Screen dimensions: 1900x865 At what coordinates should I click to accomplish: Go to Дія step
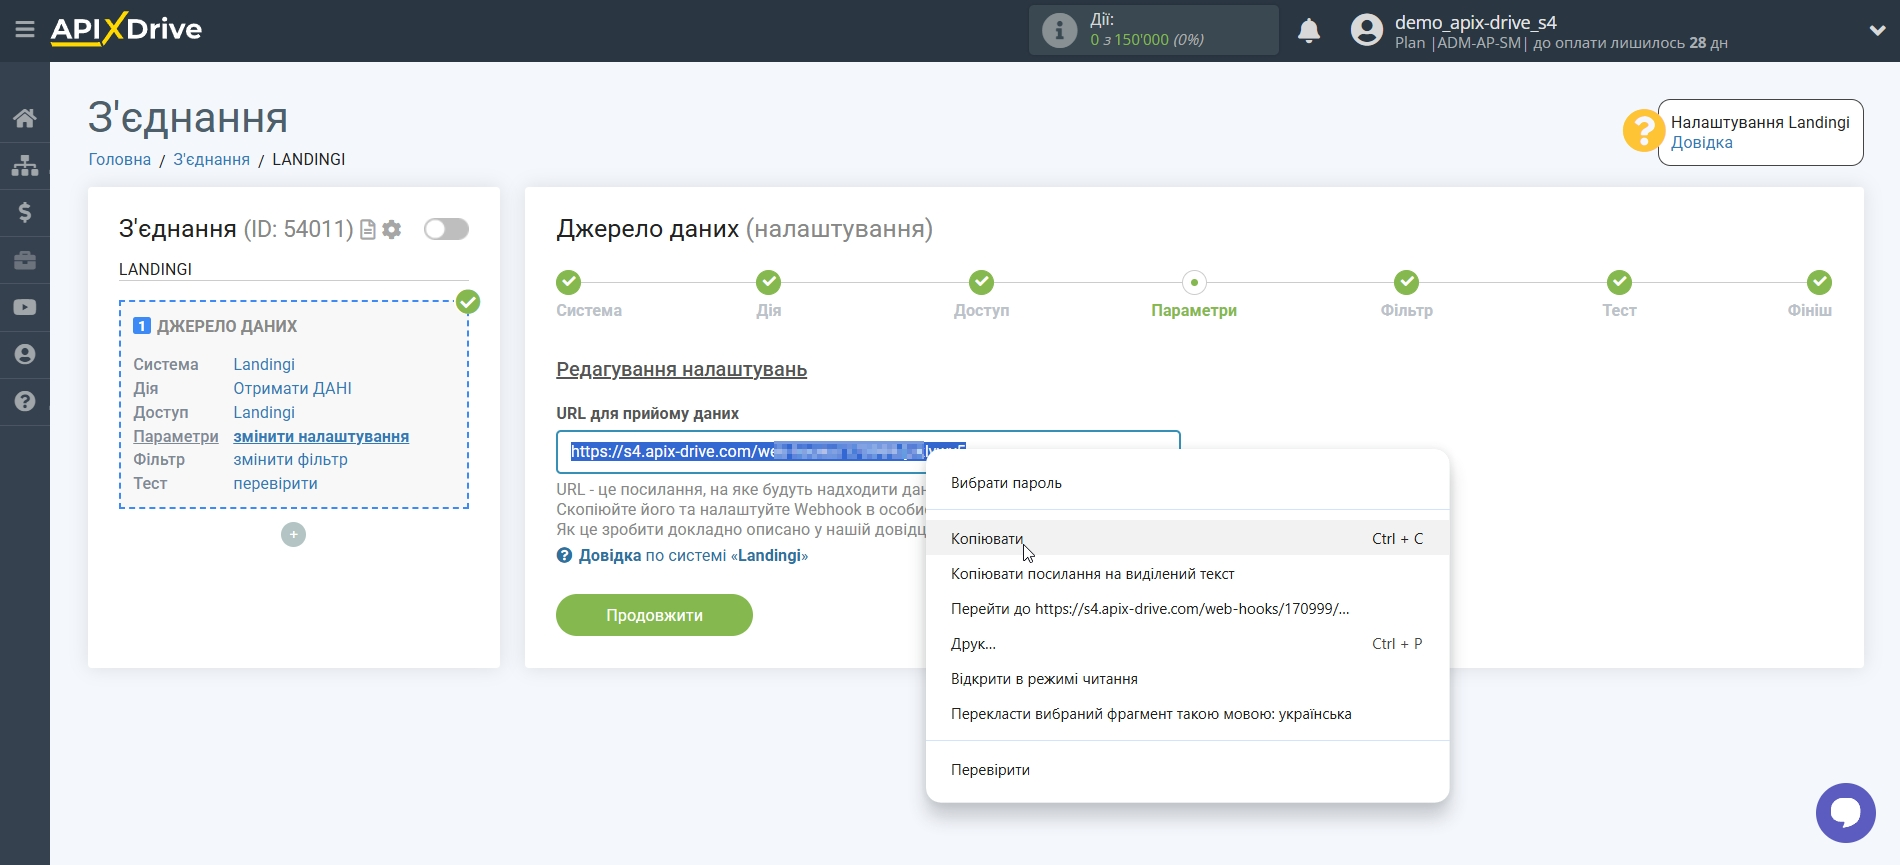(x=768, y=282)
